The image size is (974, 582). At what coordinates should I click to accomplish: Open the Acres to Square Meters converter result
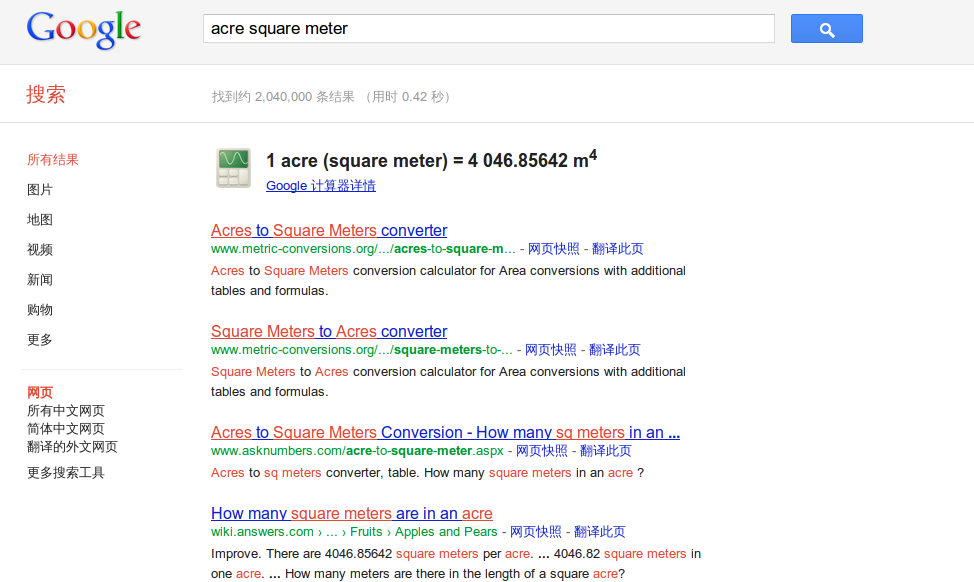click(x=328, y=230)
